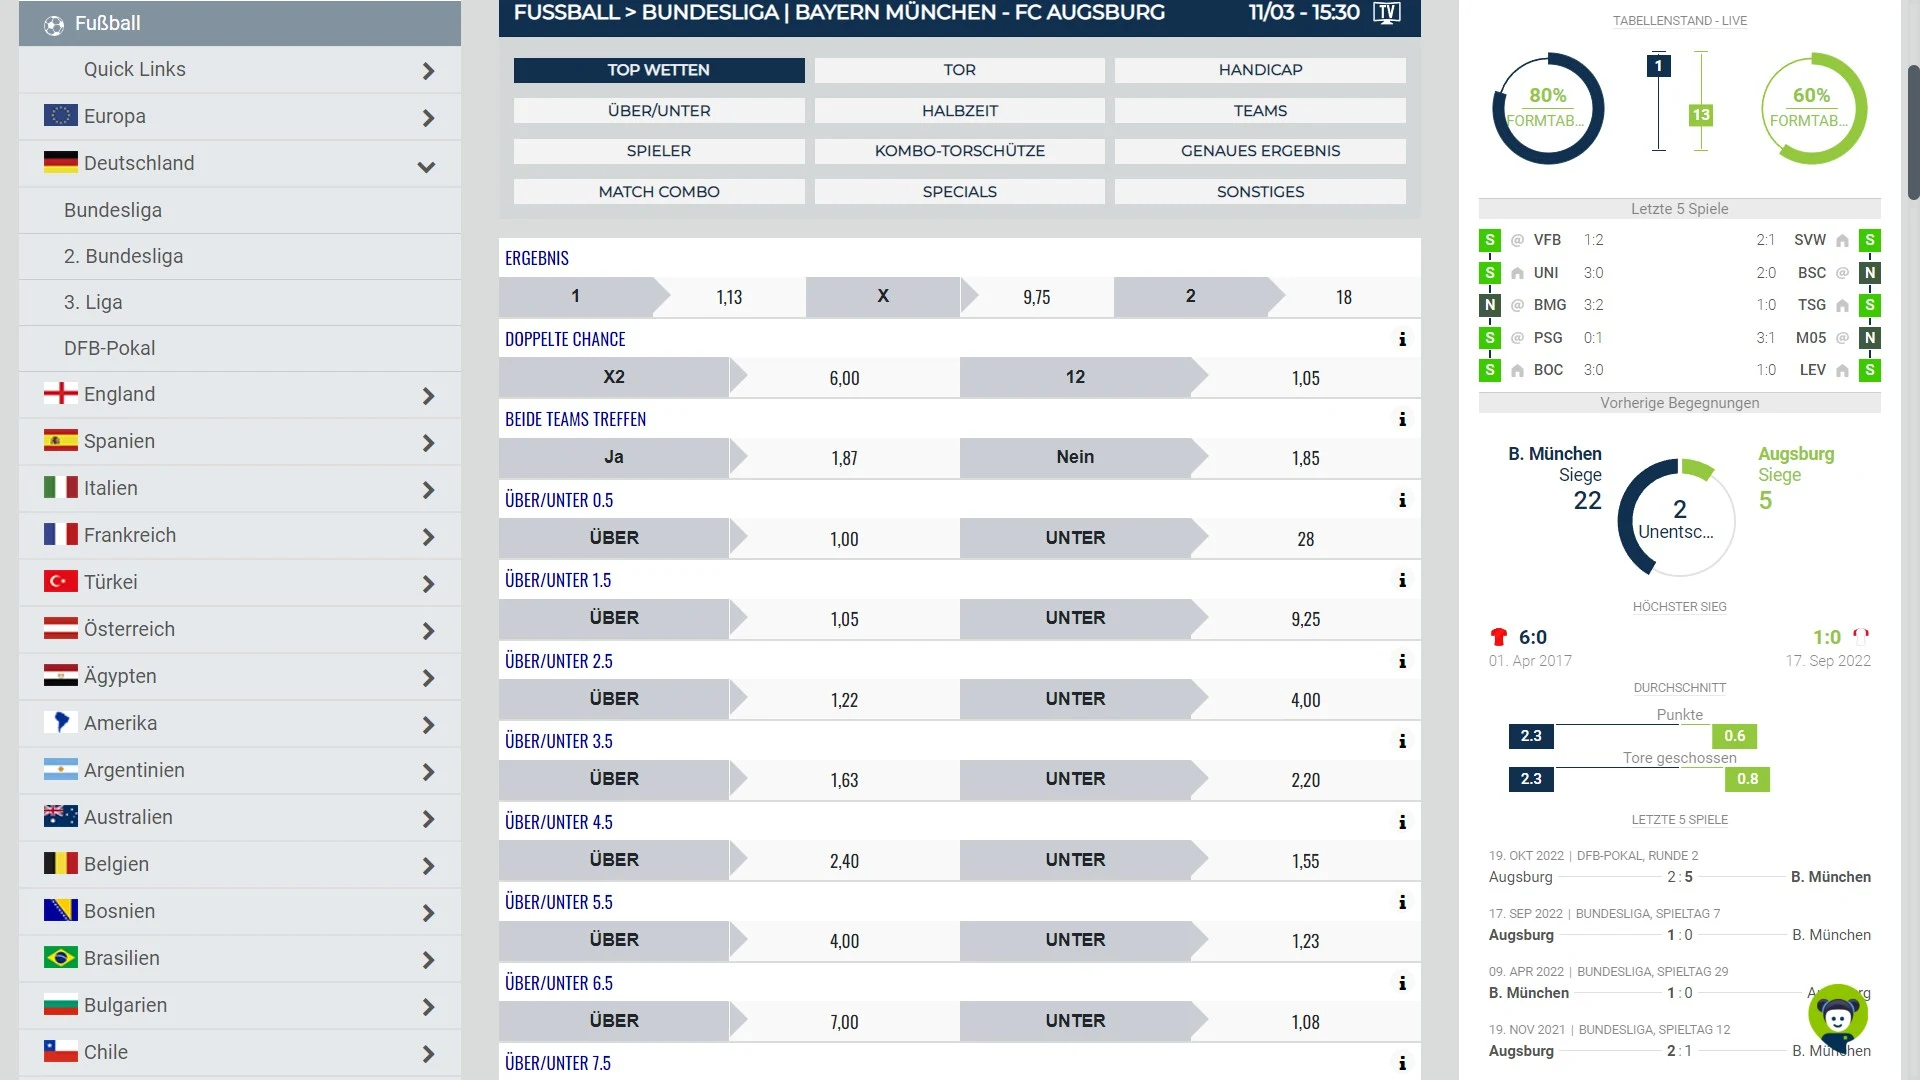Click the Türkei flag icon

point(61,582)
